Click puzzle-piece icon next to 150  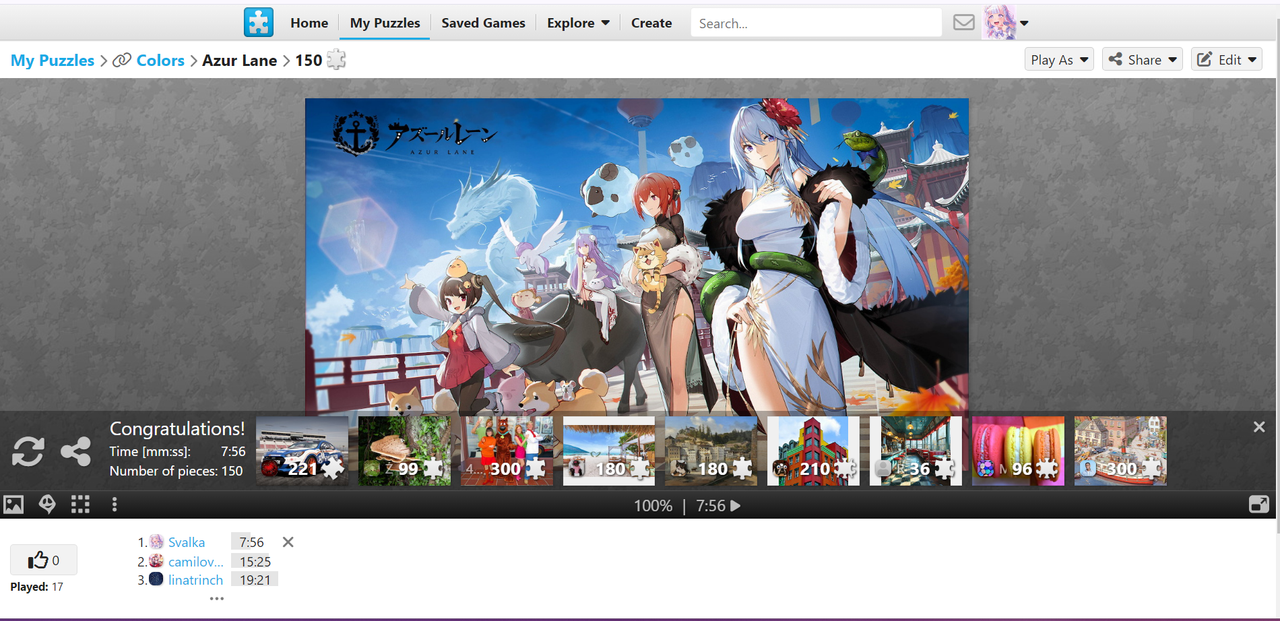click(336, 60)
